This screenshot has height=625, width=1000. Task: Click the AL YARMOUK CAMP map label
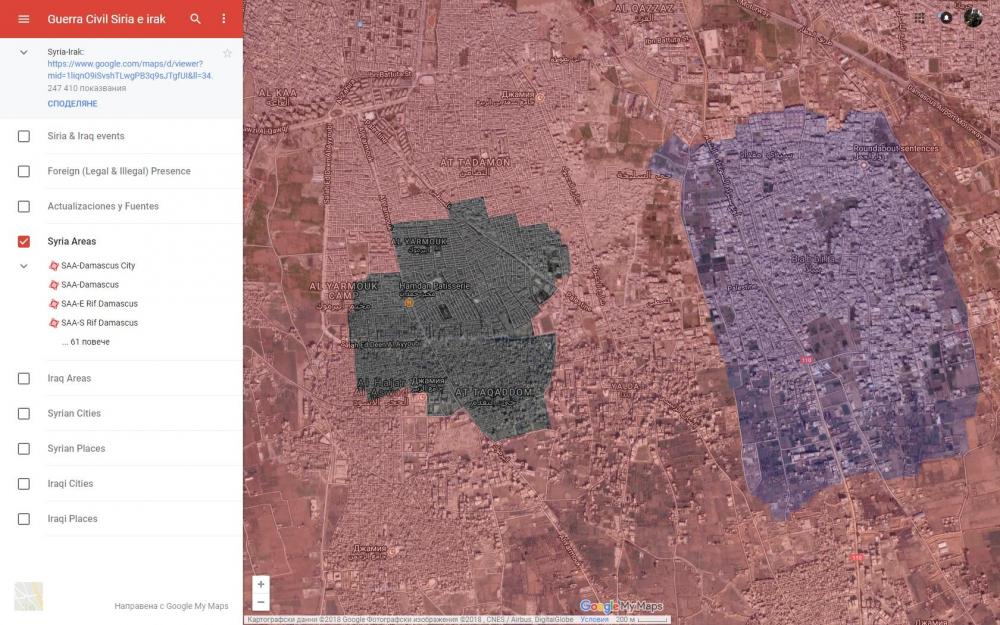[x=343, y=291]
